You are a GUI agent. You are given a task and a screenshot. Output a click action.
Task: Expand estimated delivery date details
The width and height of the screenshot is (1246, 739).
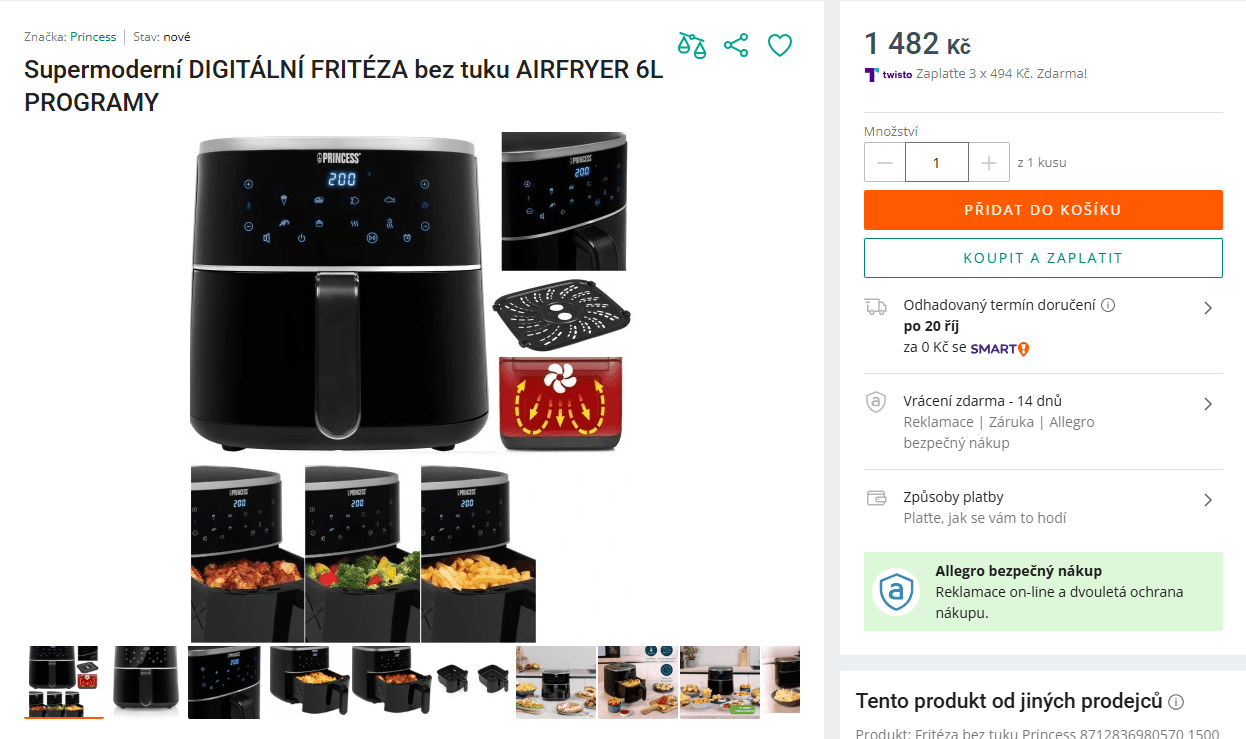pos(1043,326)
